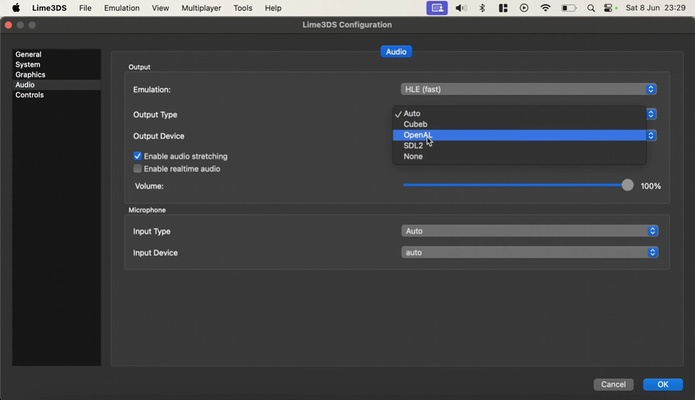Click the Audio tab
The height and width of the screenshot is (400, 695).
click(396, 52)
